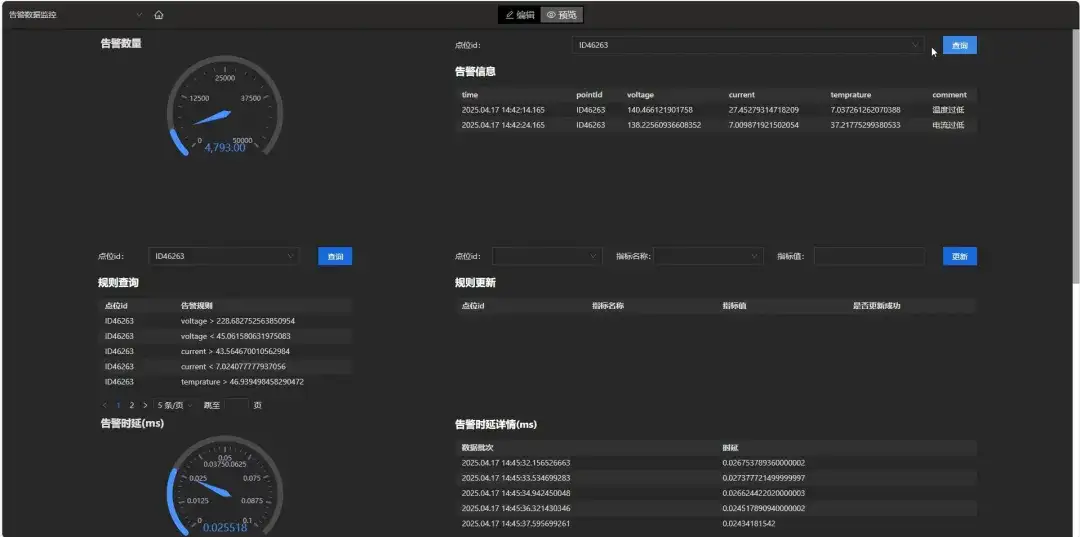The height and width of the screenshot is (537, 1080).
Task: Open 点位id dropdown in 规则更新 form
Action: [548, 256]
